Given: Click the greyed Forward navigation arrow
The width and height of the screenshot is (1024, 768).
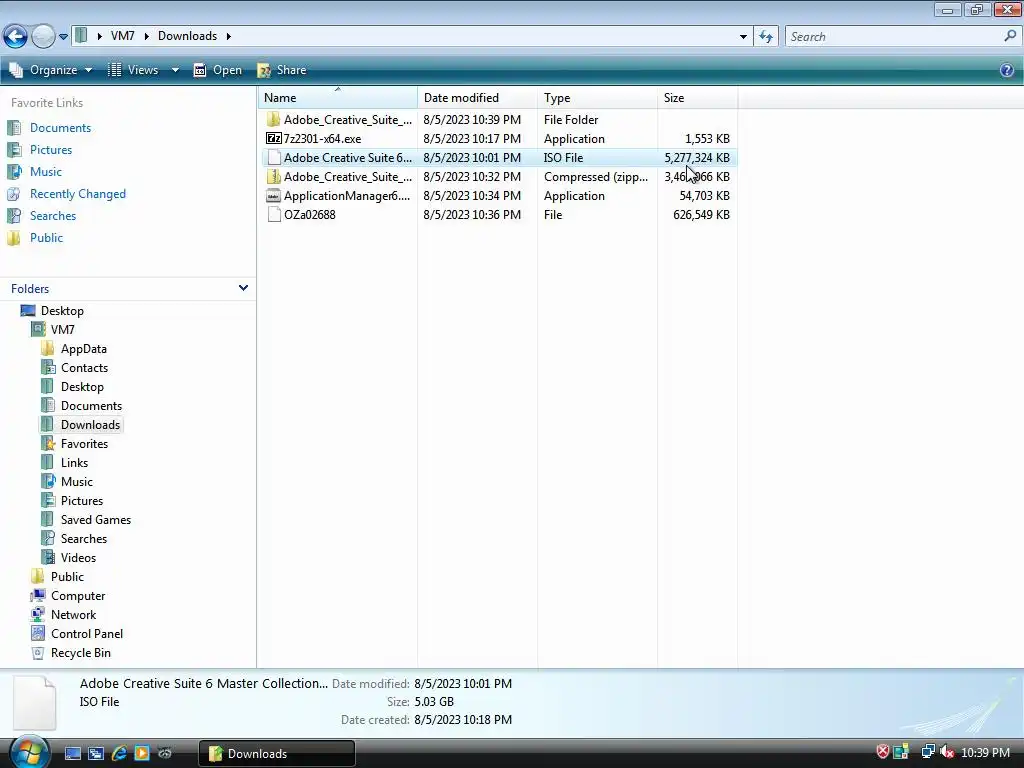Looking at the screenshot, I should click(43, 36).
